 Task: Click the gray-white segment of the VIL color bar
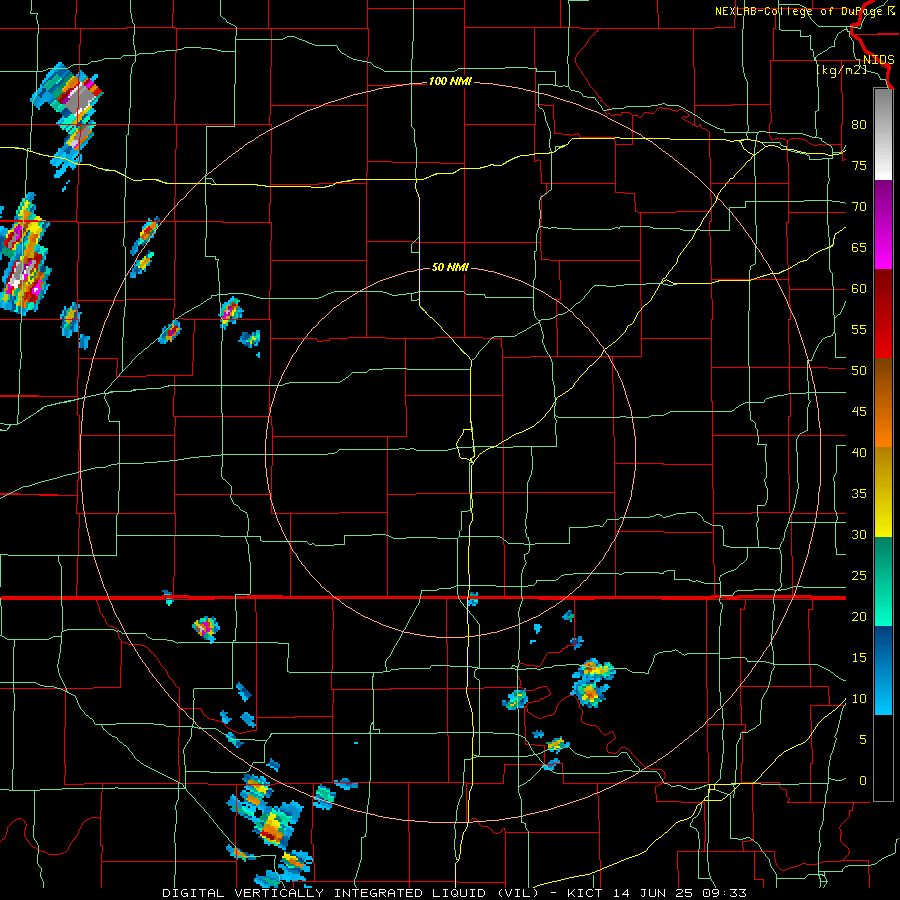coord(883,134)
